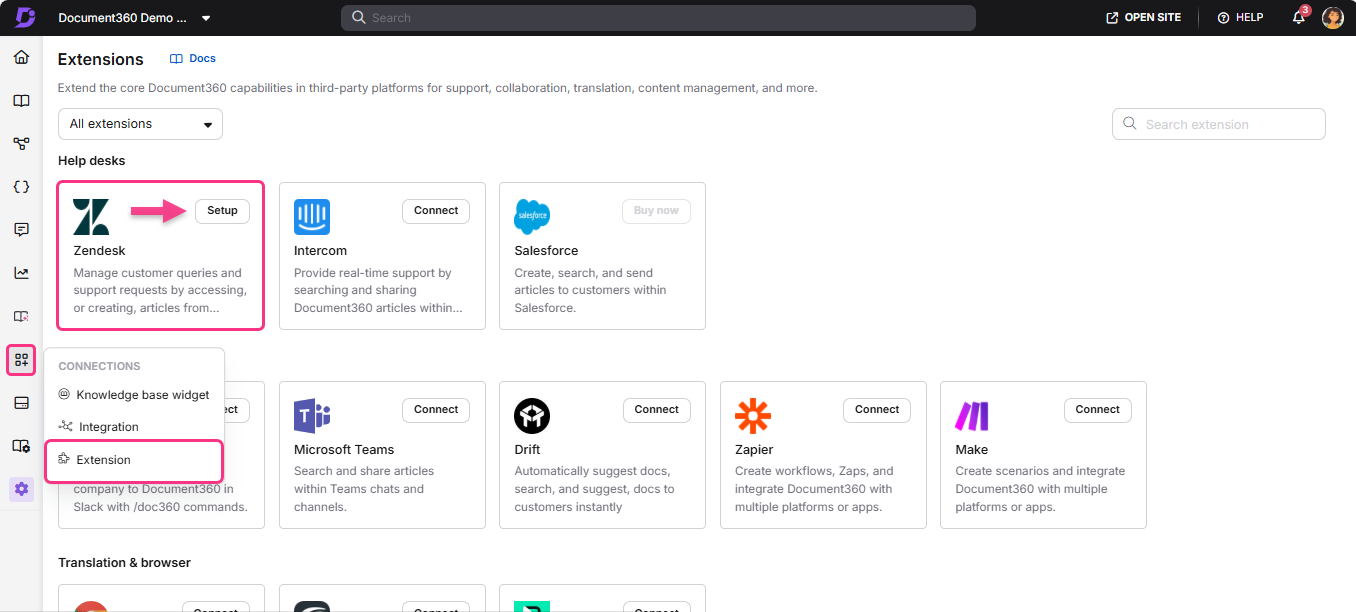Click the Zendesk extension logo
Image resolution: width=1356 pixels, height=612 pixels.
click(x=92, y=215)
